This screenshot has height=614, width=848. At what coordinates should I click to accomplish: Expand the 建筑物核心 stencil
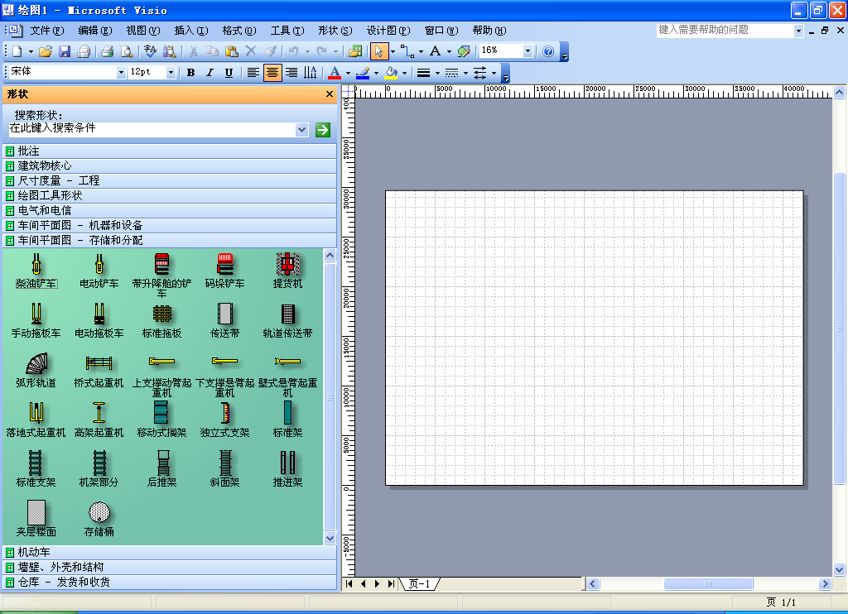tap(170, 166)
